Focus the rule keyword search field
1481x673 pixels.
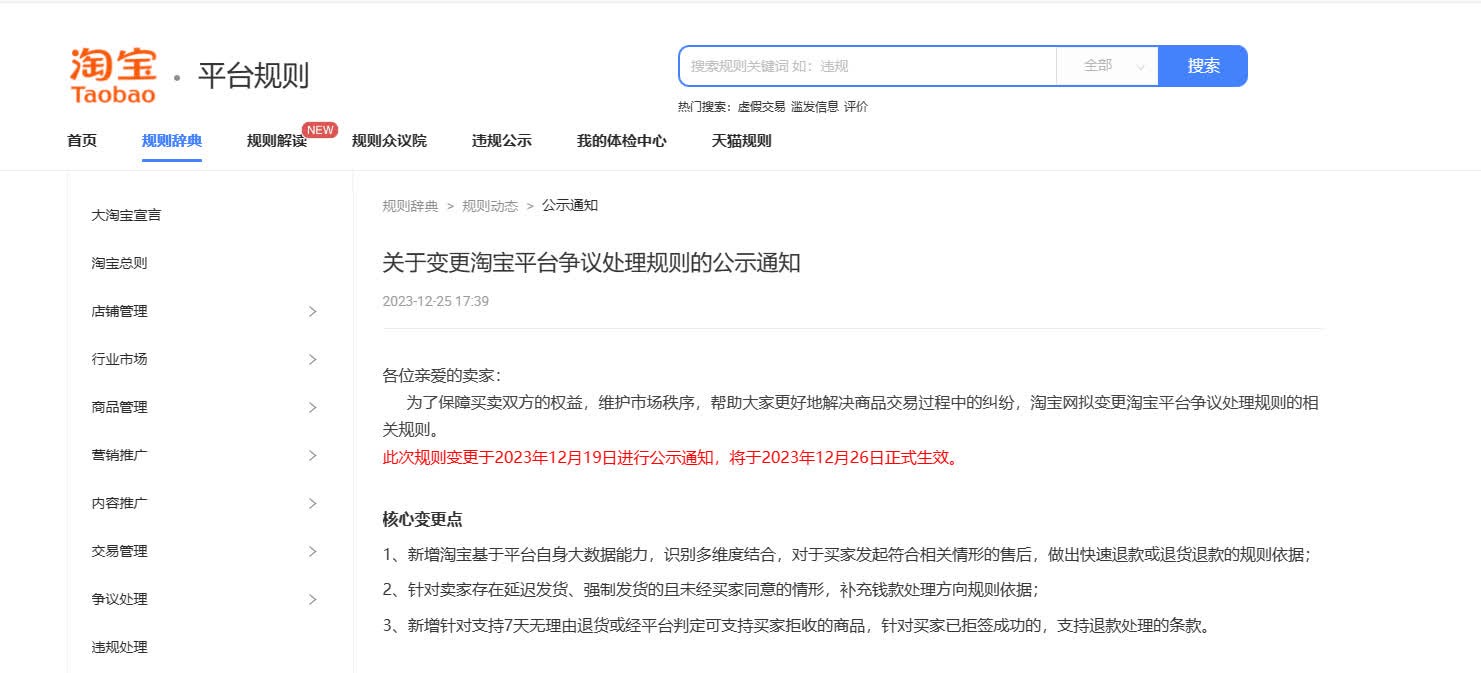(868, 66)
